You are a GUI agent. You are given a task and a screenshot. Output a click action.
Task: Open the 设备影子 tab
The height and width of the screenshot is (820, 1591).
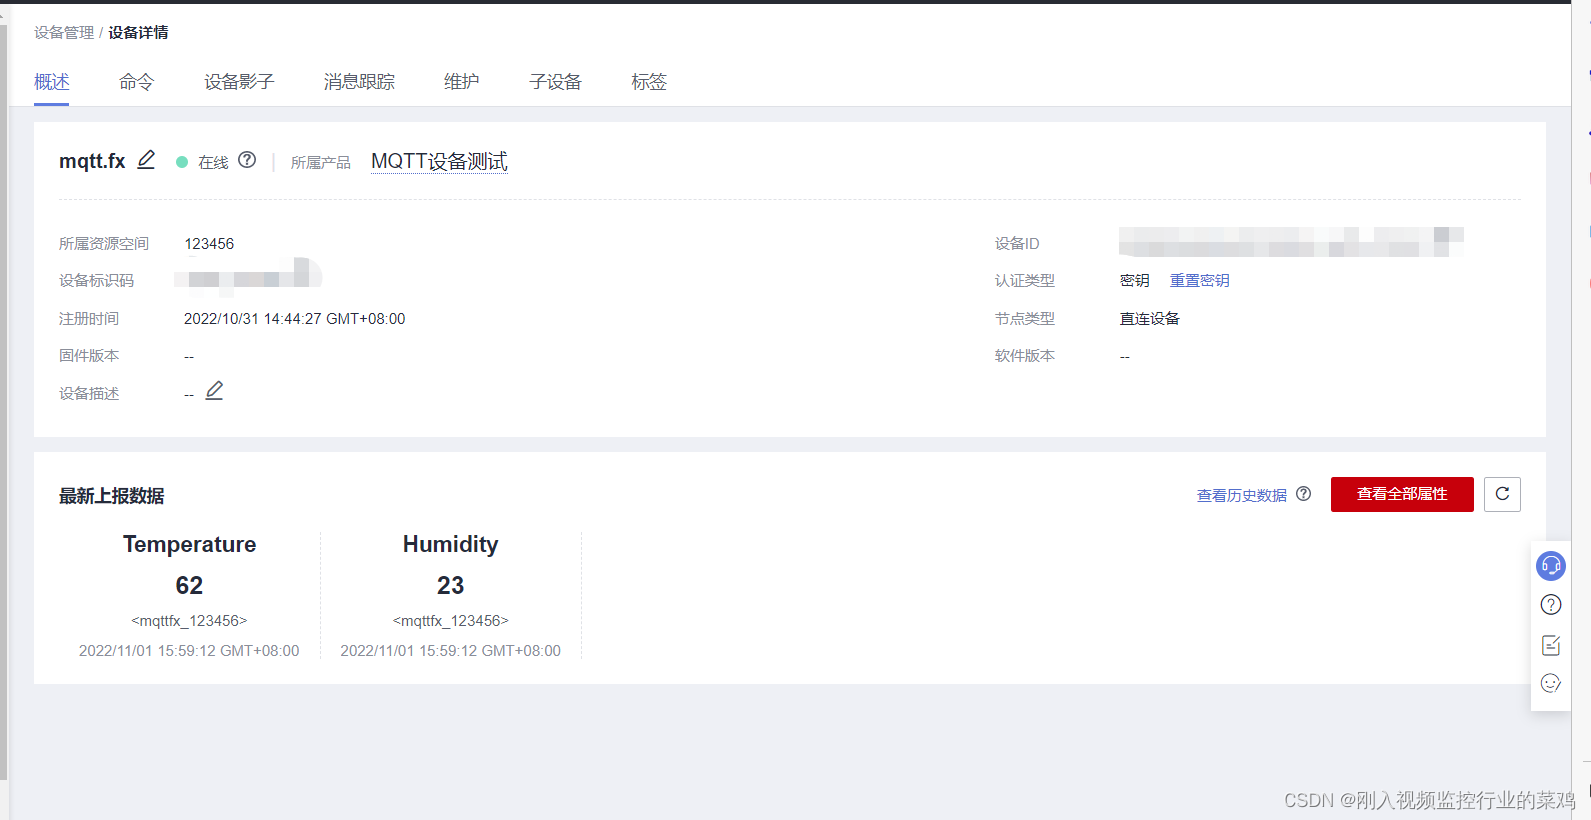coord(239,82)
